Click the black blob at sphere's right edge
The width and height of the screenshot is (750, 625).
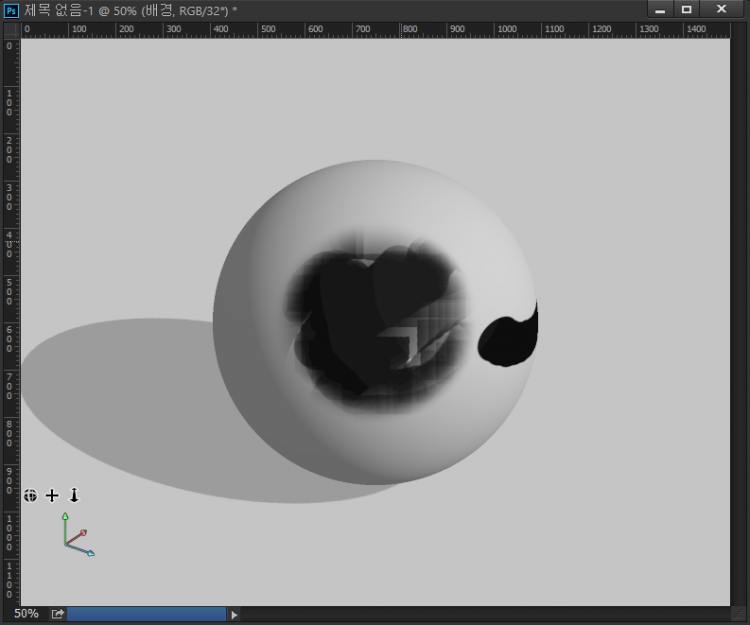click(508, 340)
